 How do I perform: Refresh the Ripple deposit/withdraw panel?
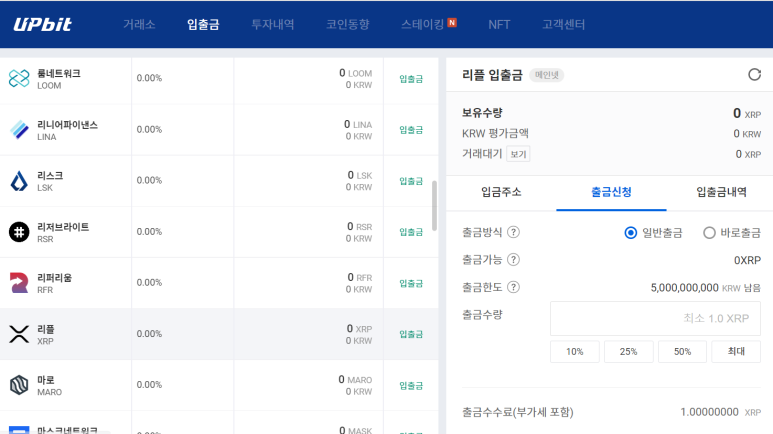pos(754,75)
